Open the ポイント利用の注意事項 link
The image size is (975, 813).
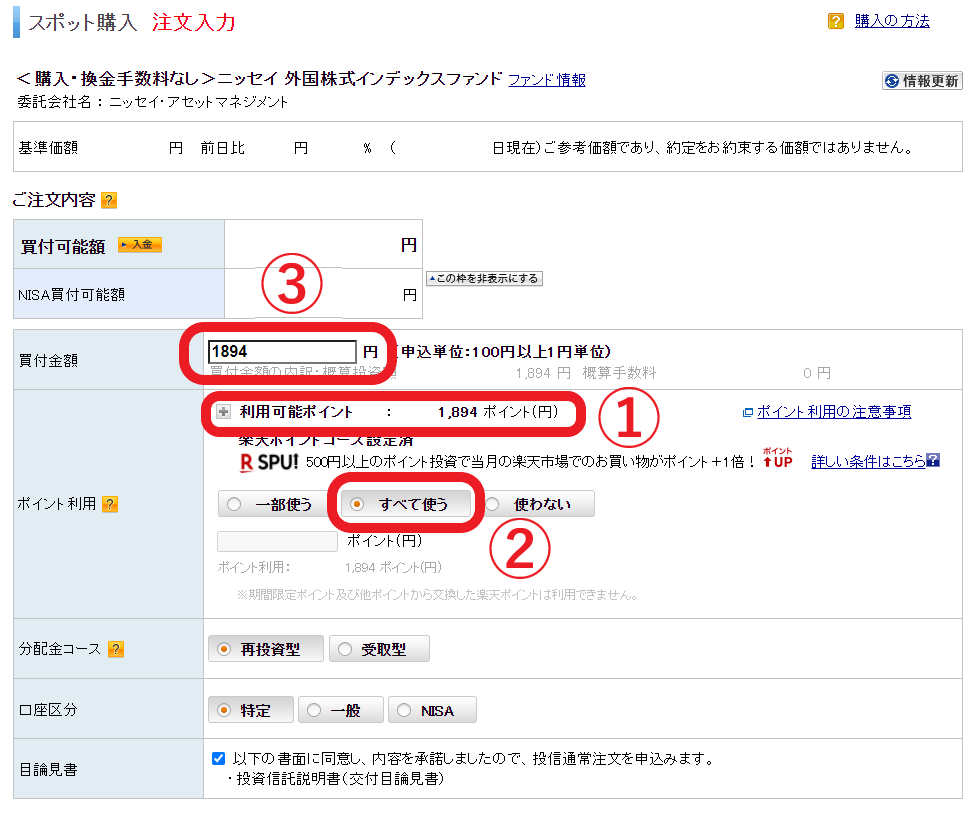point(834,412)
